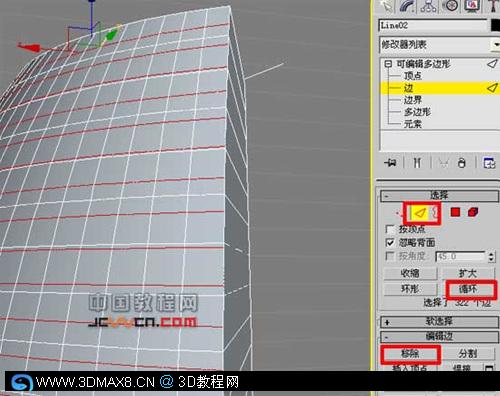
Task: Open the object color swatch beside Line02
Action: [x=496, y=25]
